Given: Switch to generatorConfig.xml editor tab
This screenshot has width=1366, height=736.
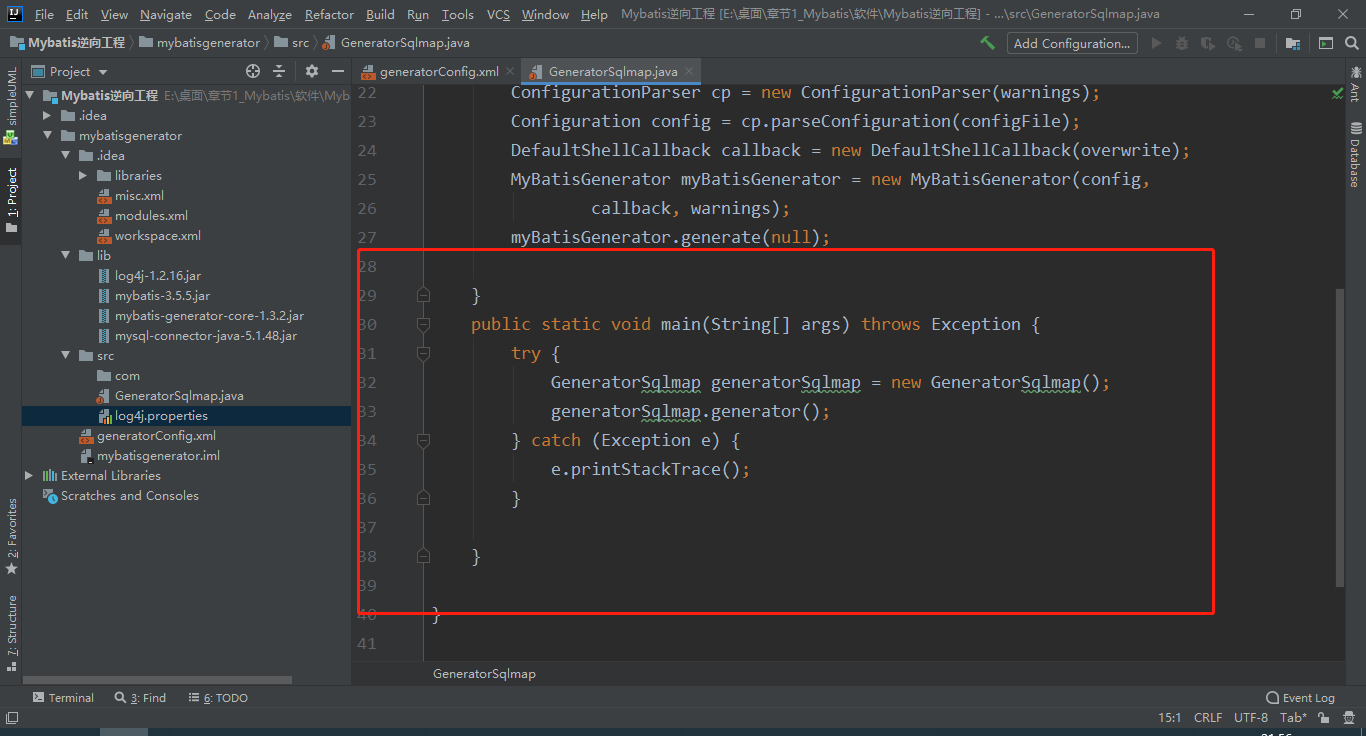Looking at the screenshot, I should (439, 71).
